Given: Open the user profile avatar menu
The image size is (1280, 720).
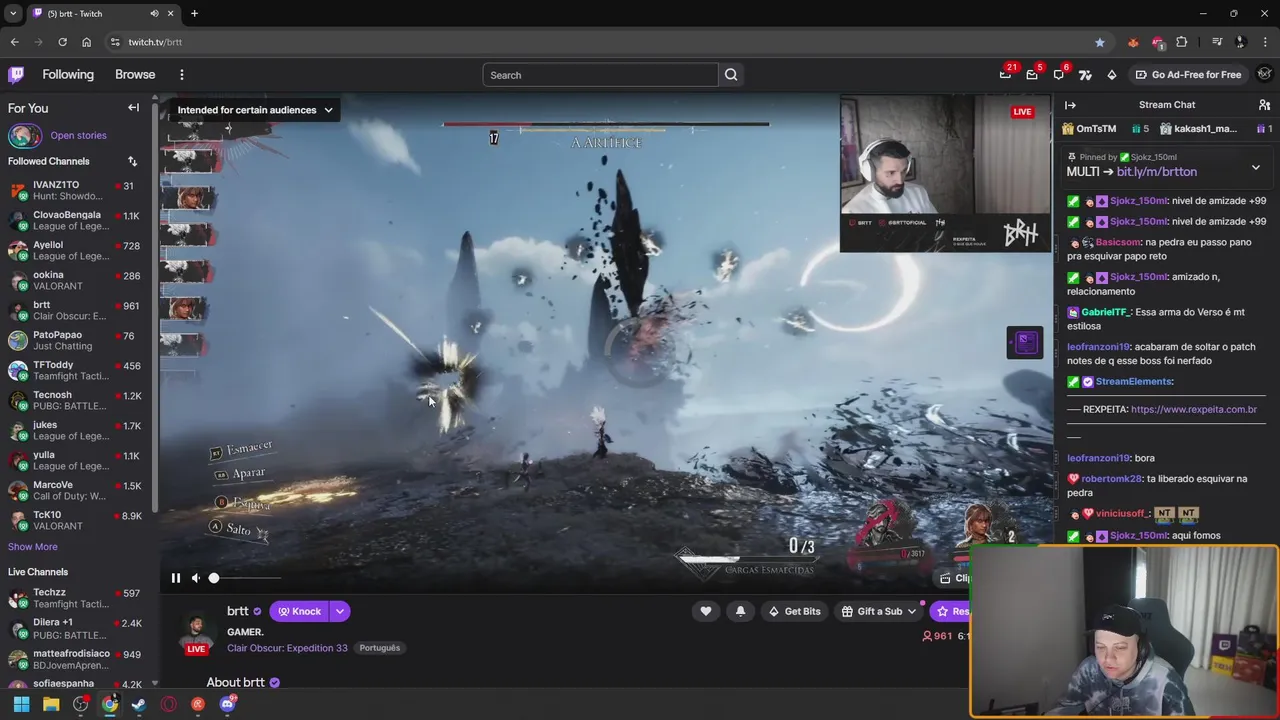Looking at the screenshot, I should (1265, 74).
